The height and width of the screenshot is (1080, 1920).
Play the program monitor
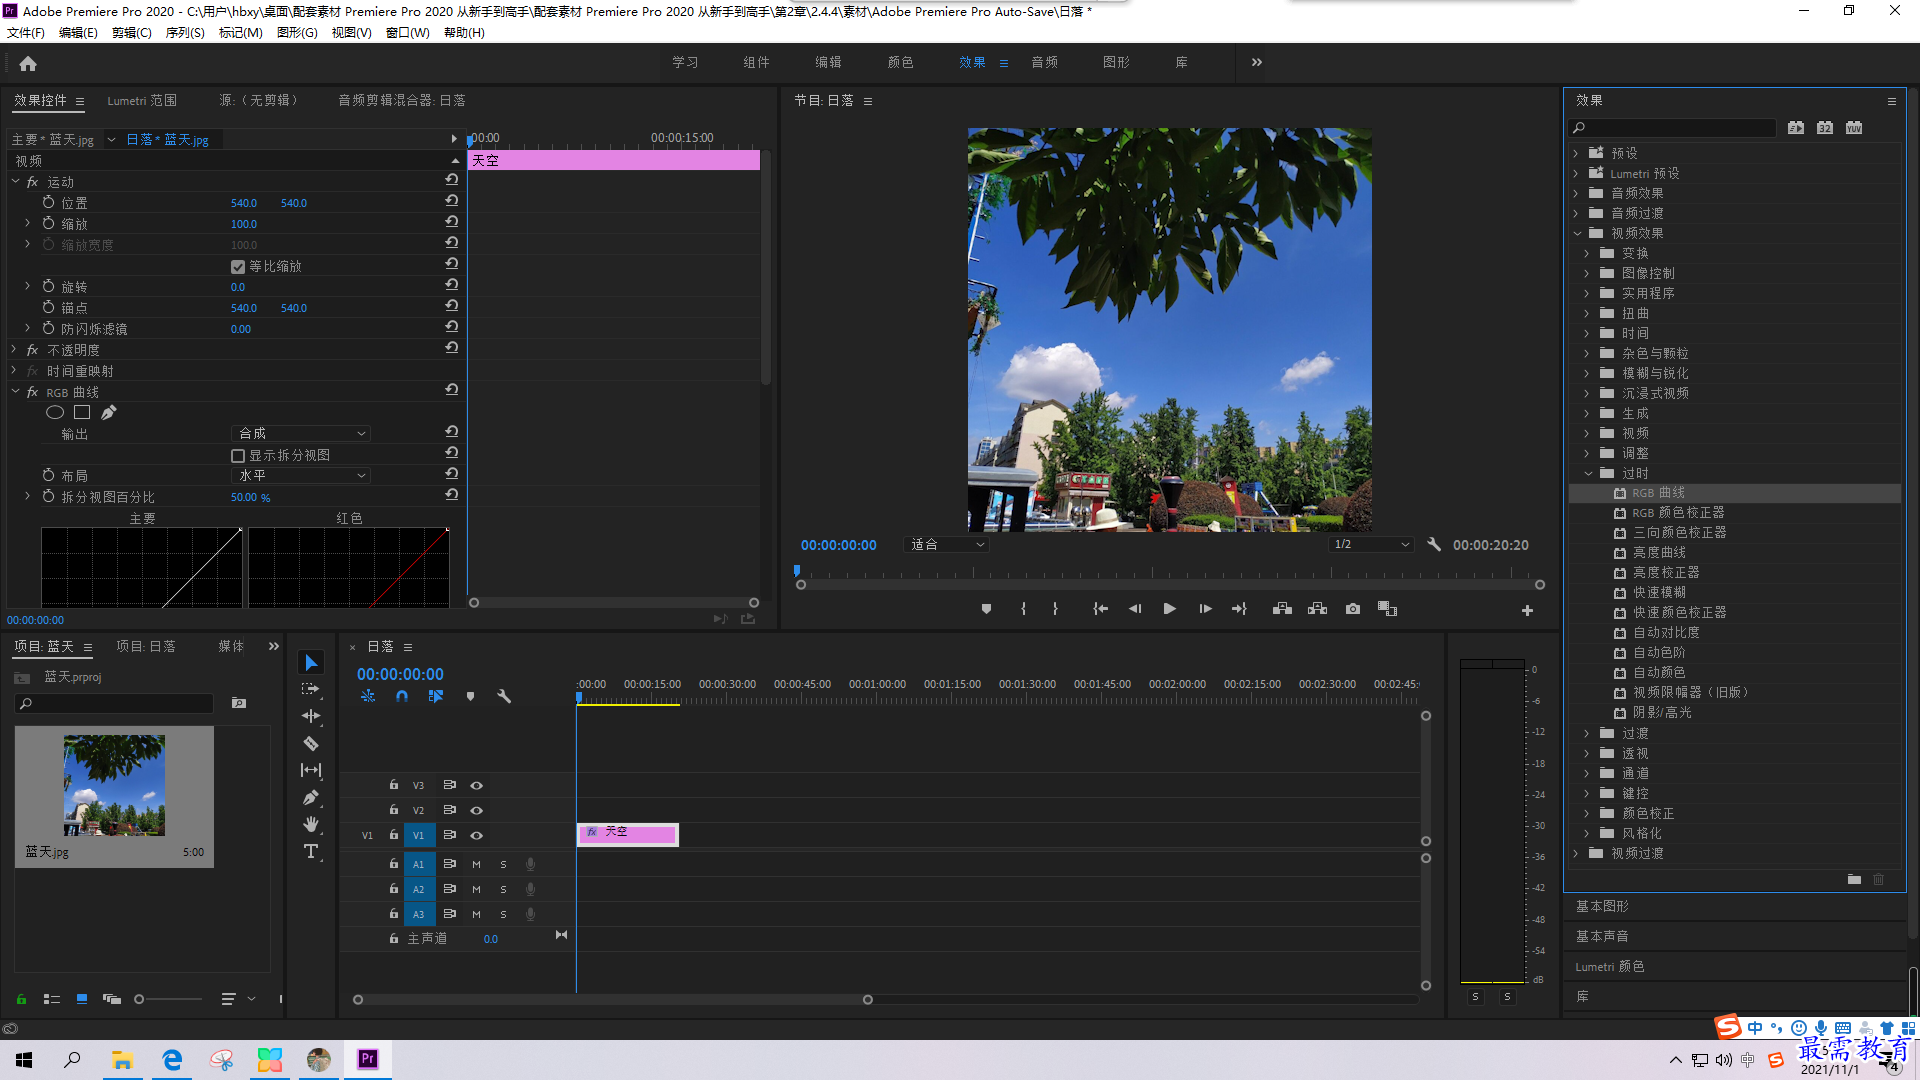tap(1170, 609)
